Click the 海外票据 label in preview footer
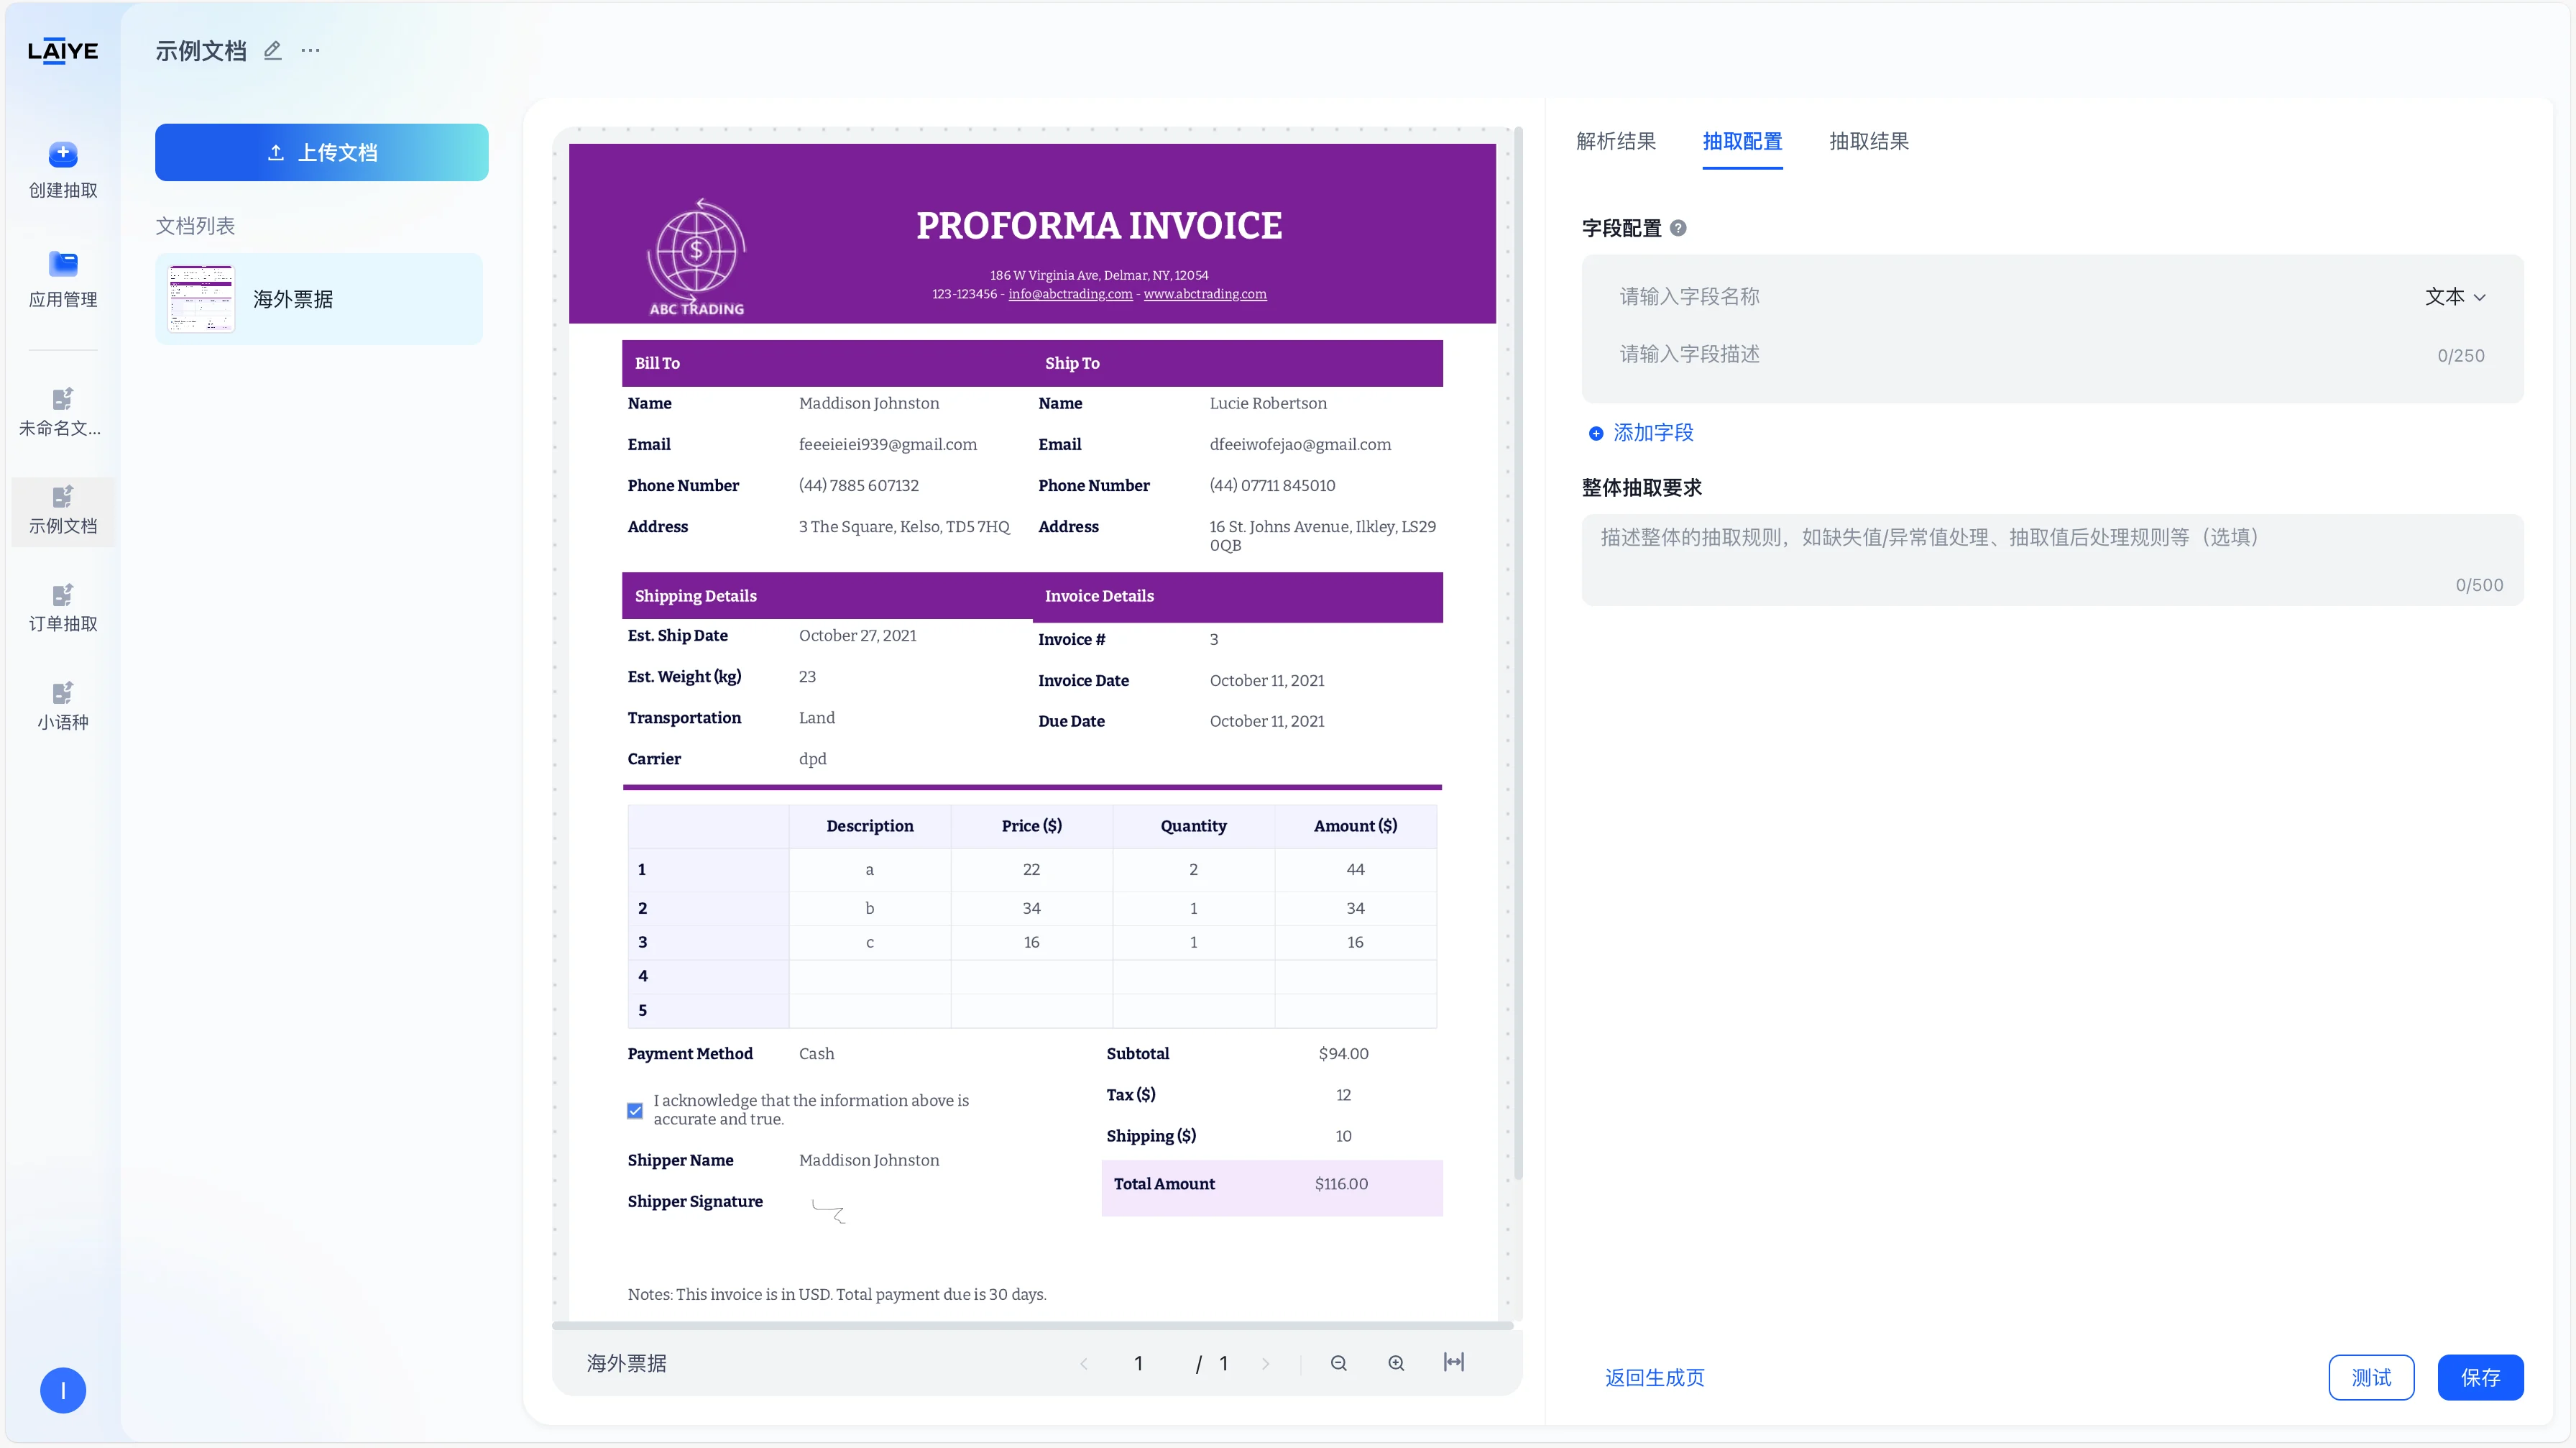This screenshot has width=2576, height=1448. 626,1363
